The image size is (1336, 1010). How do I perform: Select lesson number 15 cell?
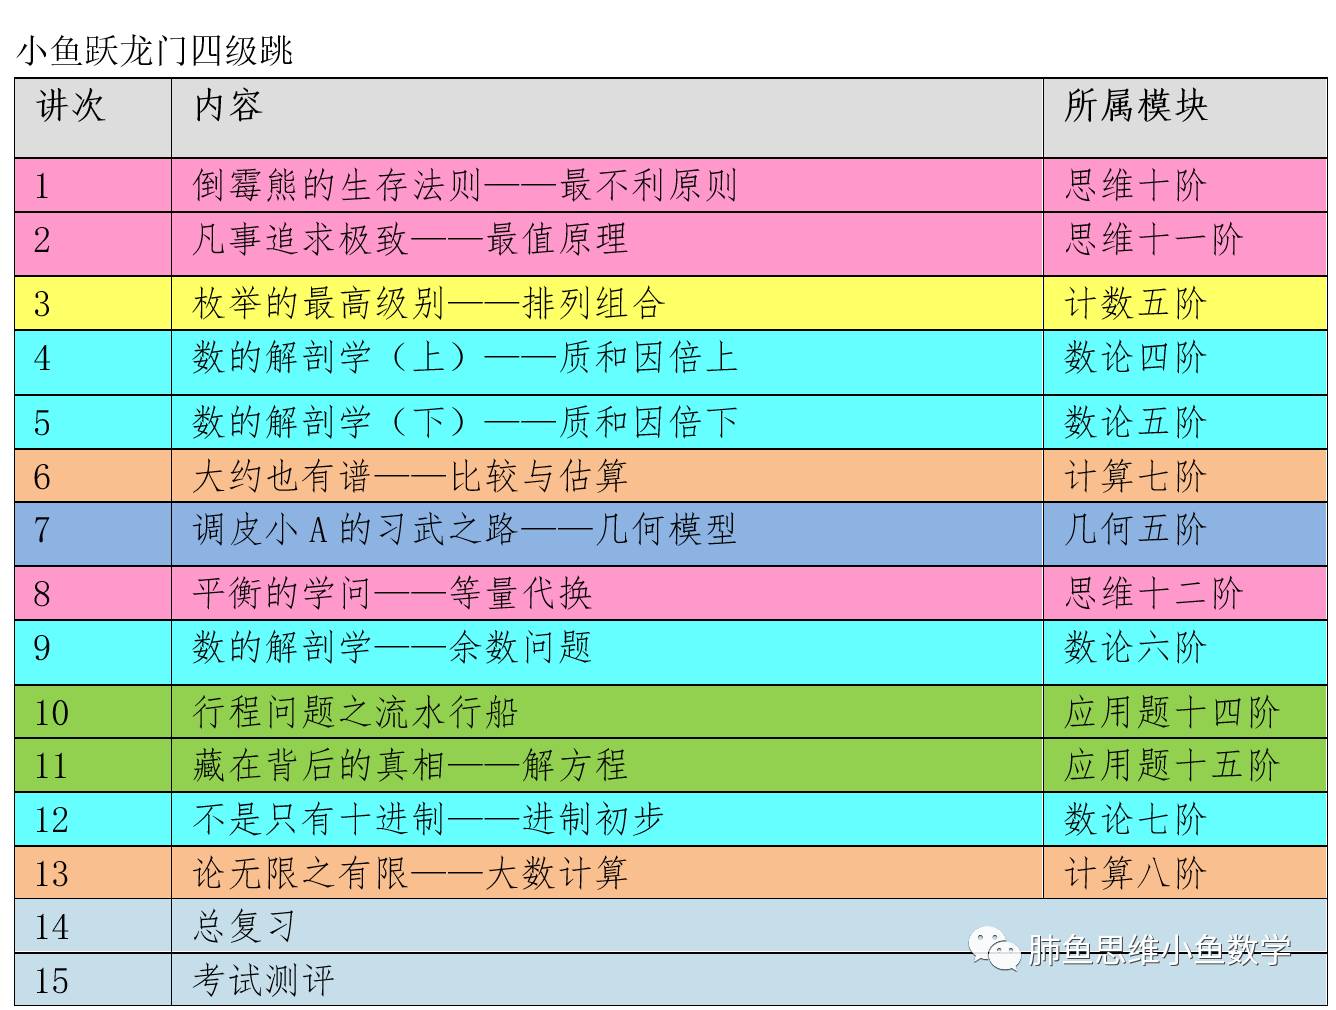(93, 980)
